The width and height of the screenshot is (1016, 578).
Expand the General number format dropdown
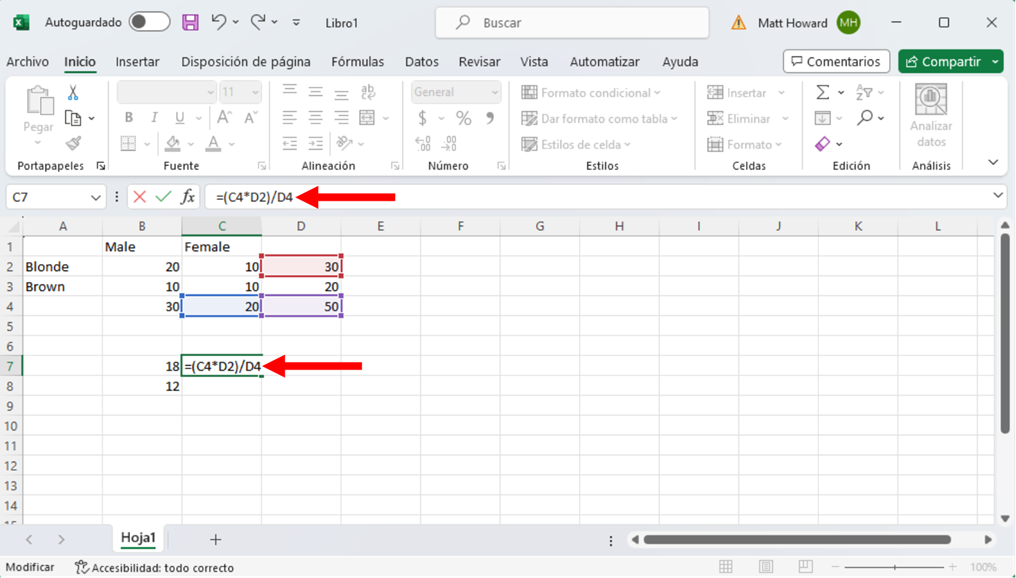tap(495, 92)
